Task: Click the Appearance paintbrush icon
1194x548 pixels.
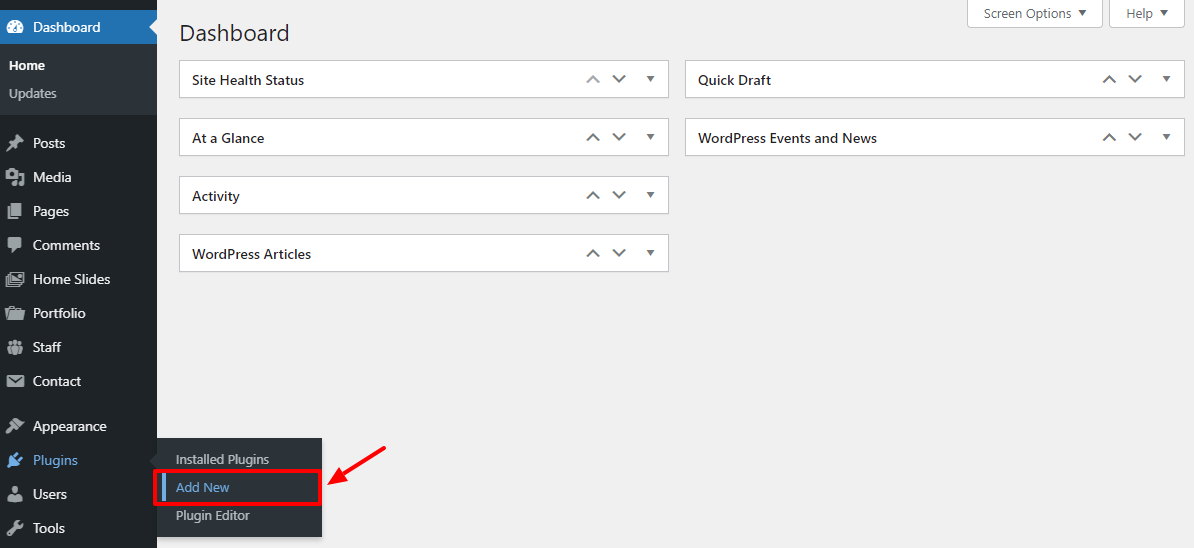Action: click(x=15, y=426)
